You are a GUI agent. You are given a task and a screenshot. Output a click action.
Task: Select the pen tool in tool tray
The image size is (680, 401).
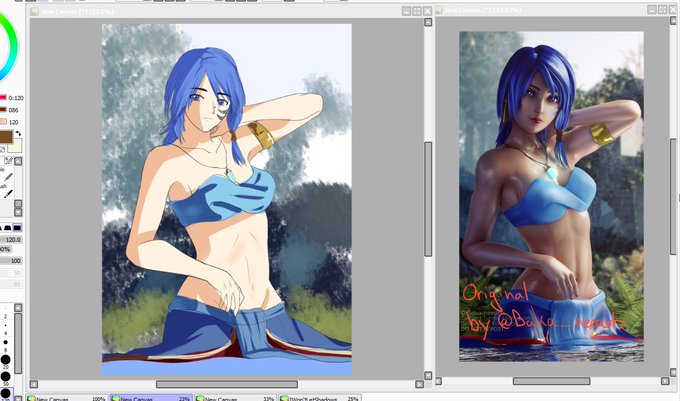(x=9, y=177)
